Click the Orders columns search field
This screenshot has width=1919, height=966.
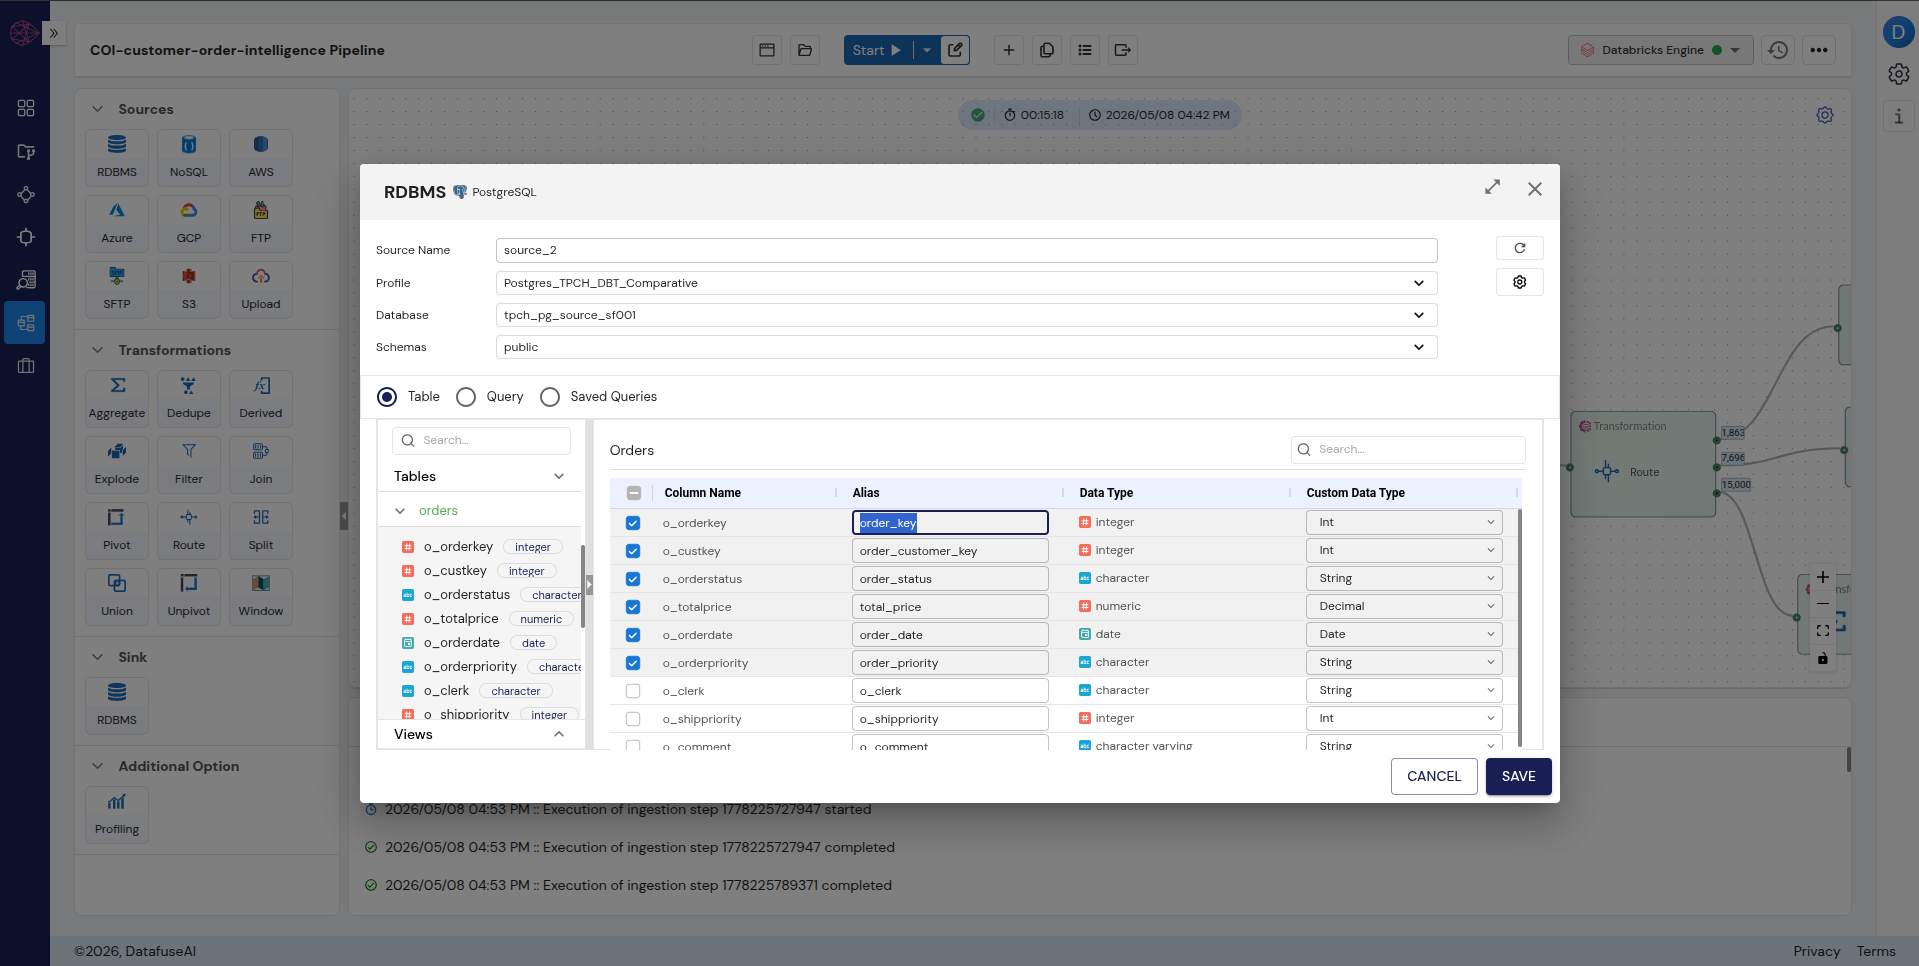1408,449
